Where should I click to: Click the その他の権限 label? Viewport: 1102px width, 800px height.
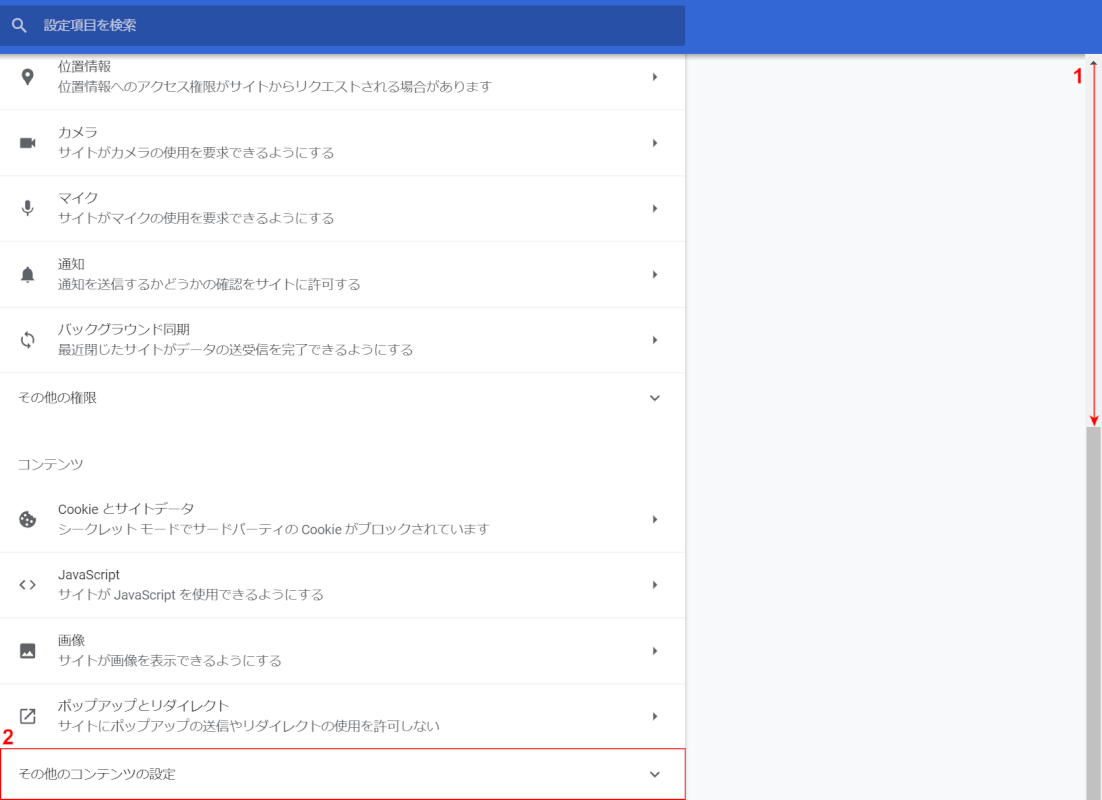[x=58, y=398]
